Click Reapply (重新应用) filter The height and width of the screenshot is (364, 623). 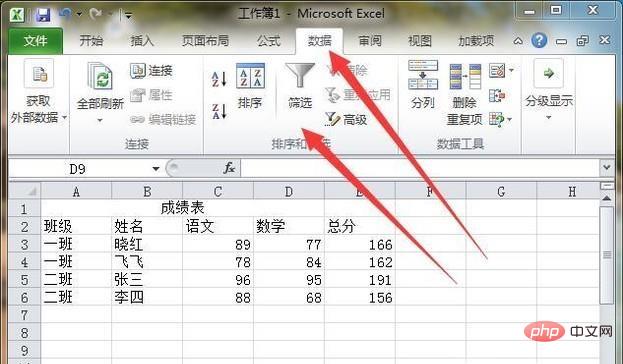tap(357, 95)
